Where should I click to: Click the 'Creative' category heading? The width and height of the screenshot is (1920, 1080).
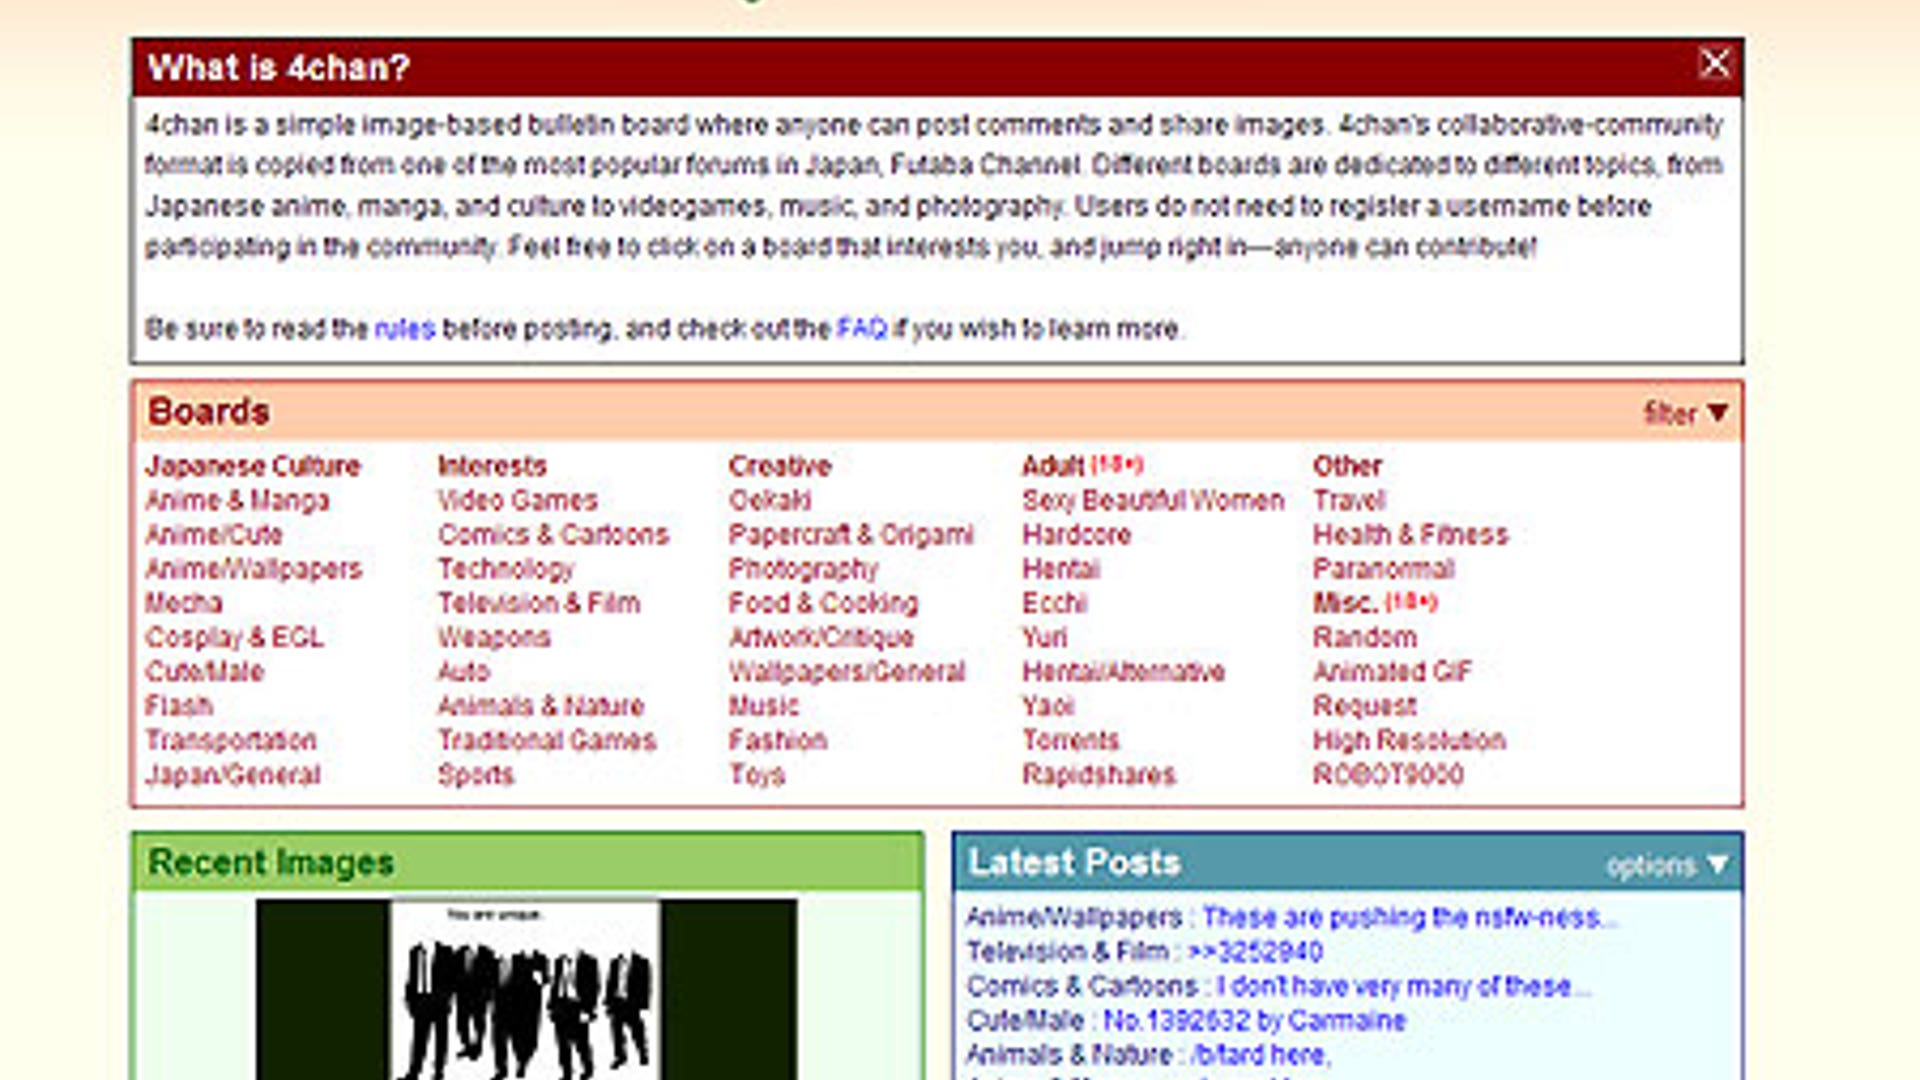click(780, 466)
